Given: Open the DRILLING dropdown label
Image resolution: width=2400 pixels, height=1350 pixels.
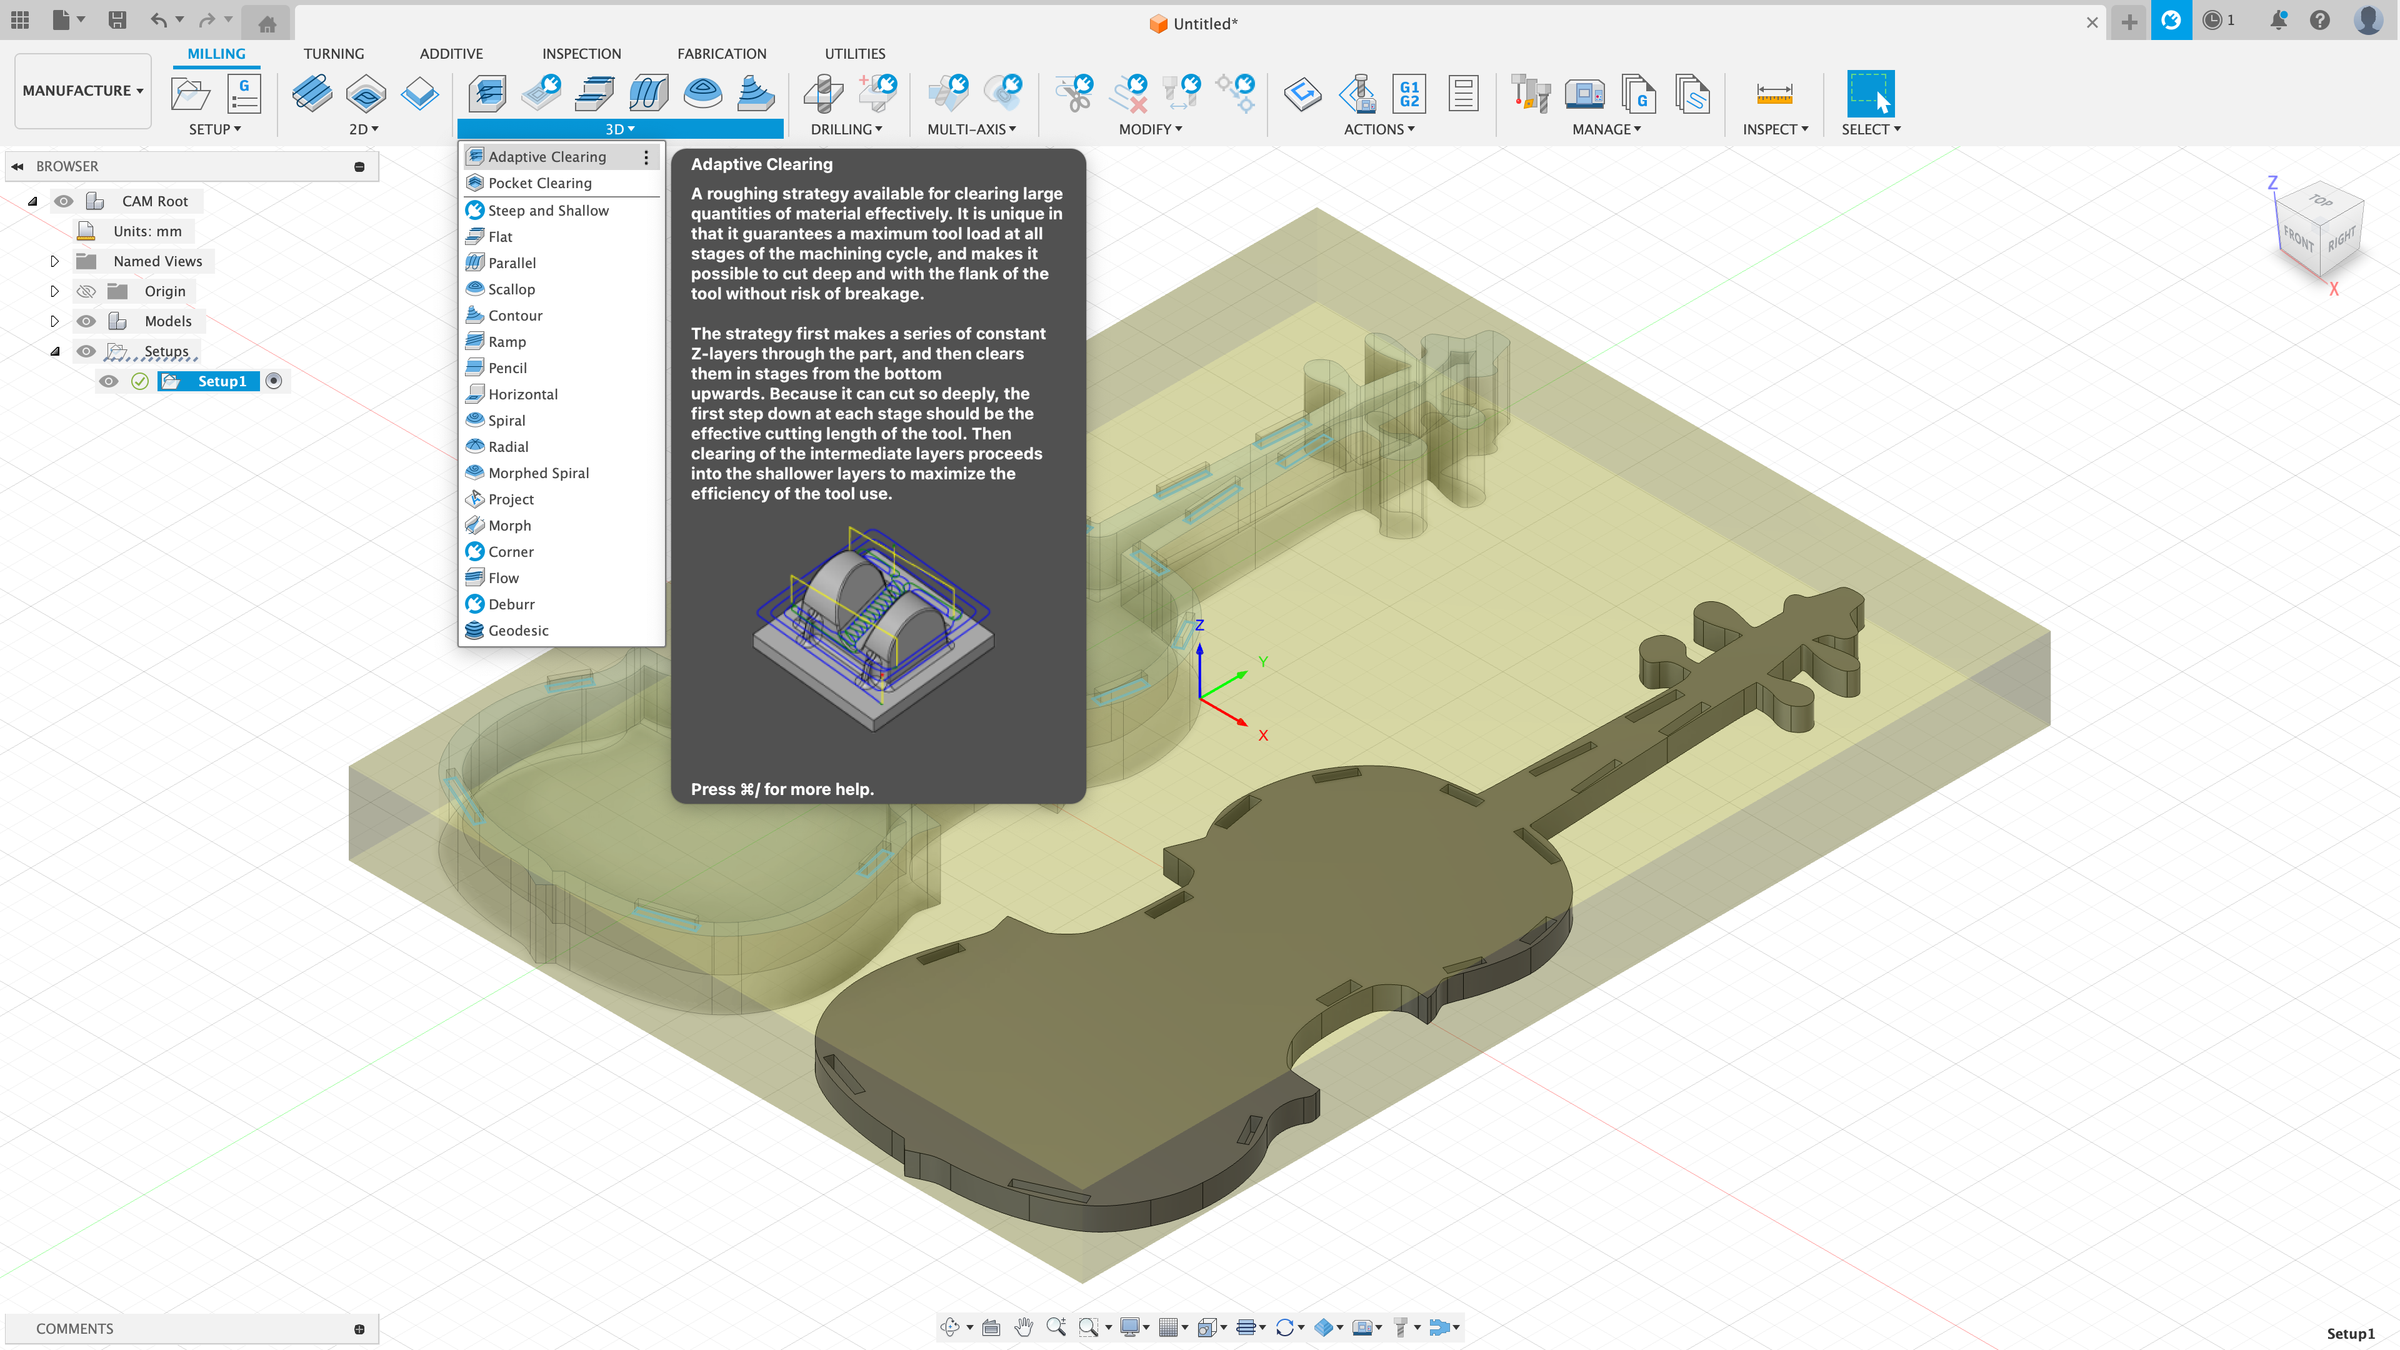Looking at the screenshot, I should (x=846, y=129).
